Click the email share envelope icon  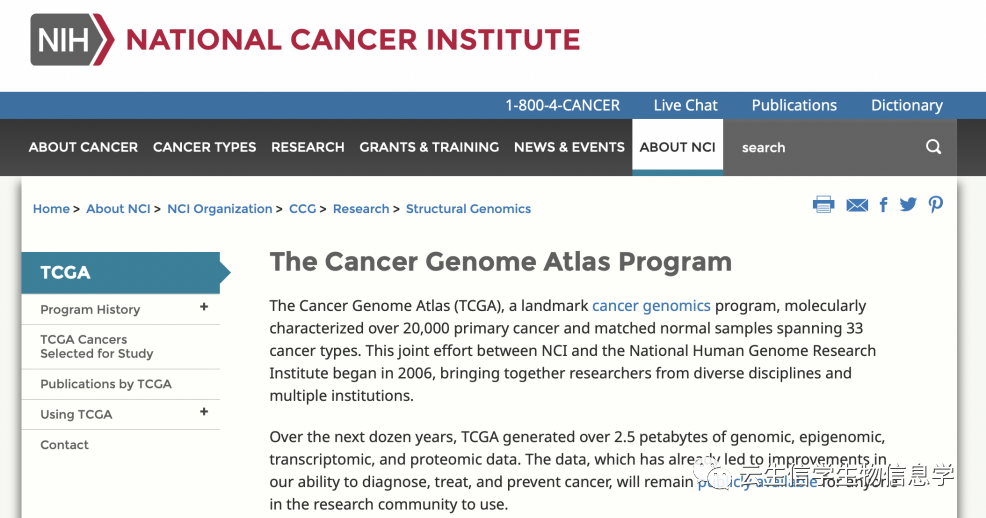point(857,205)
